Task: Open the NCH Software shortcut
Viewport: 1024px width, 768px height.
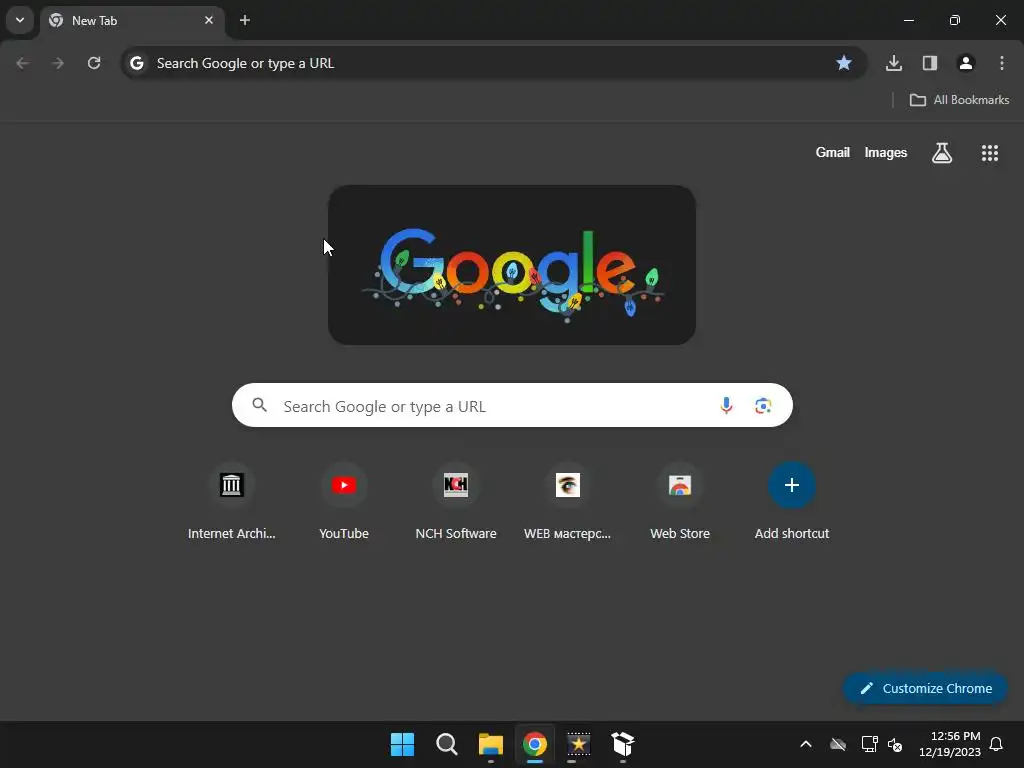Action: 456,502
